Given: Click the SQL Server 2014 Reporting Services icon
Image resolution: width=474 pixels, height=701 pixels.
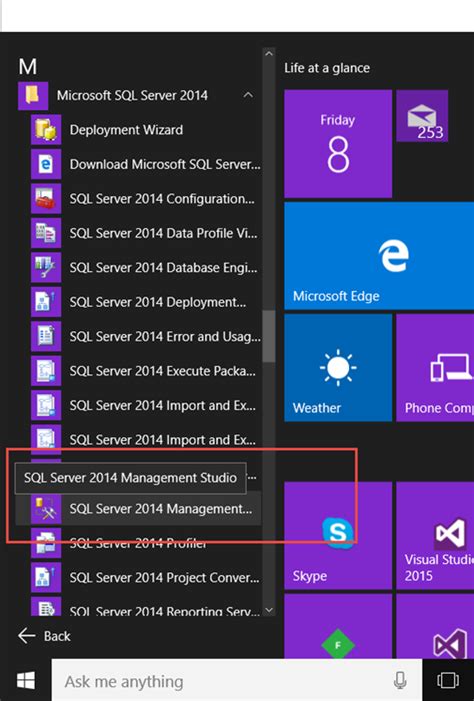Looking at the screenshot, I should (x=46, y=607).
